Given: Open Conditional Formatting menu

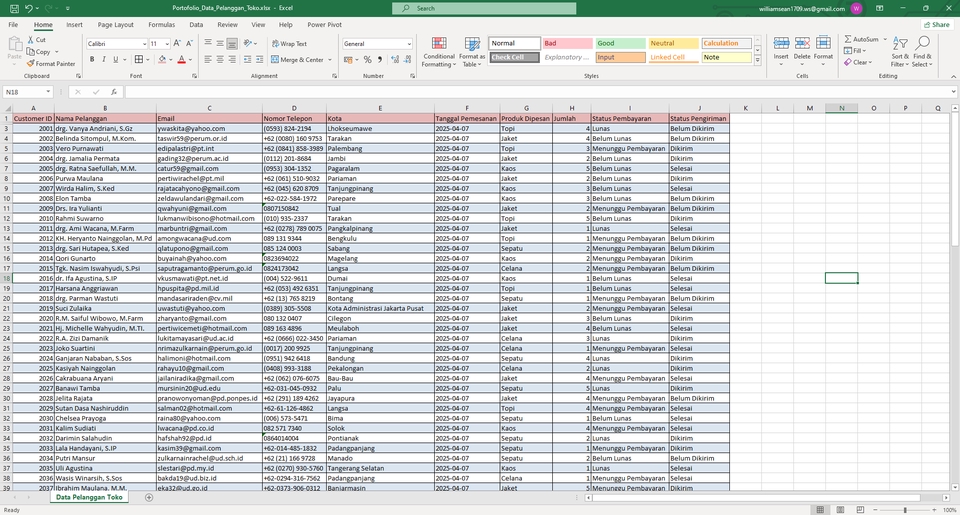Looking at the screenshot, I should [439, 51].
